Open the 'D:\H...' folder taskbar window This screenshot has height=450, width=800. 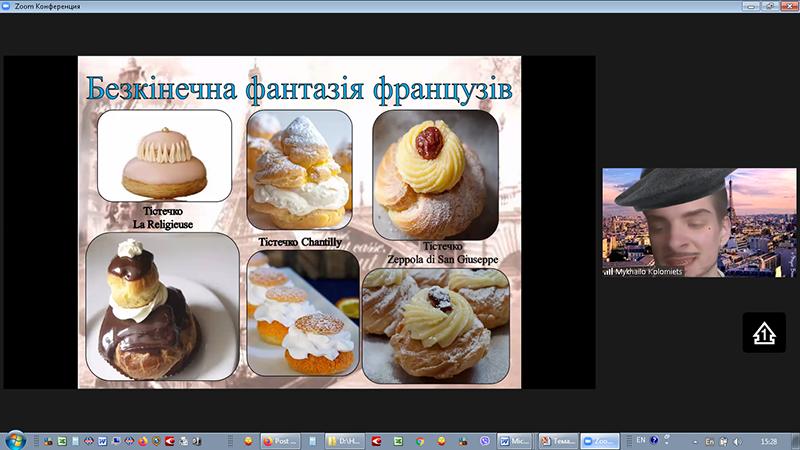(x=345, y=440)
